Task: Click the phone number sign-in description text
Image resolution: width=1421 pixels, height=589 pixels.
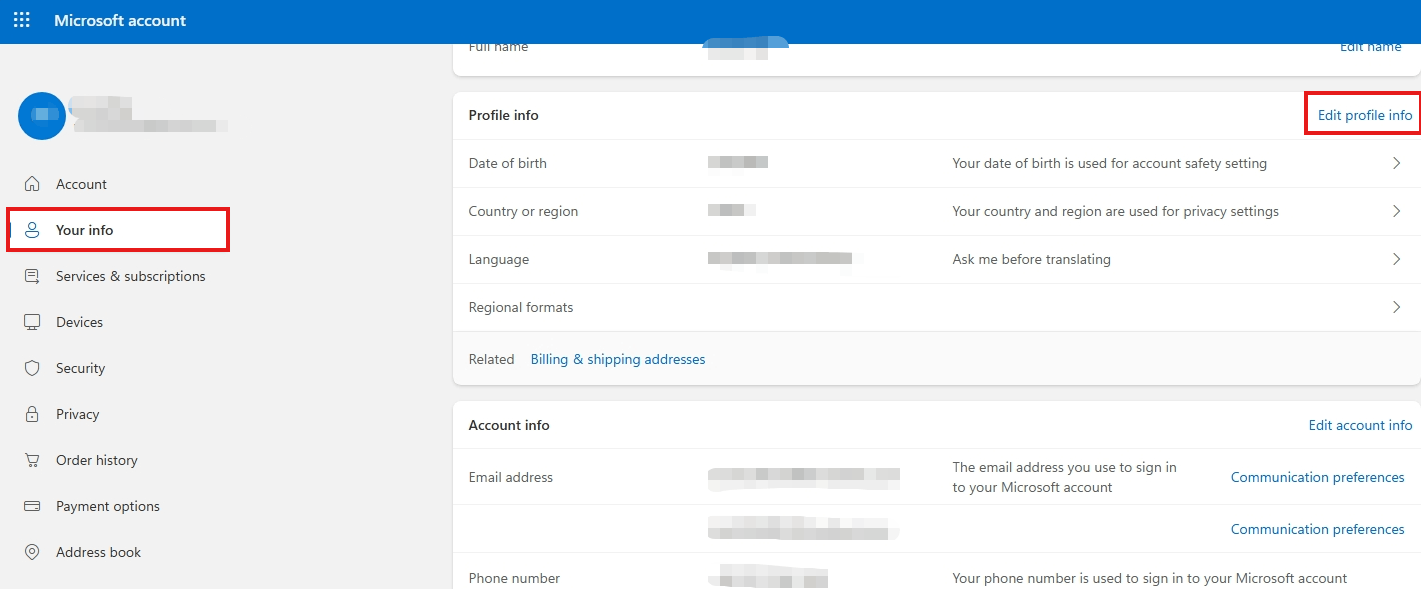Action: pyautogui.click(x=1150, y=578)
